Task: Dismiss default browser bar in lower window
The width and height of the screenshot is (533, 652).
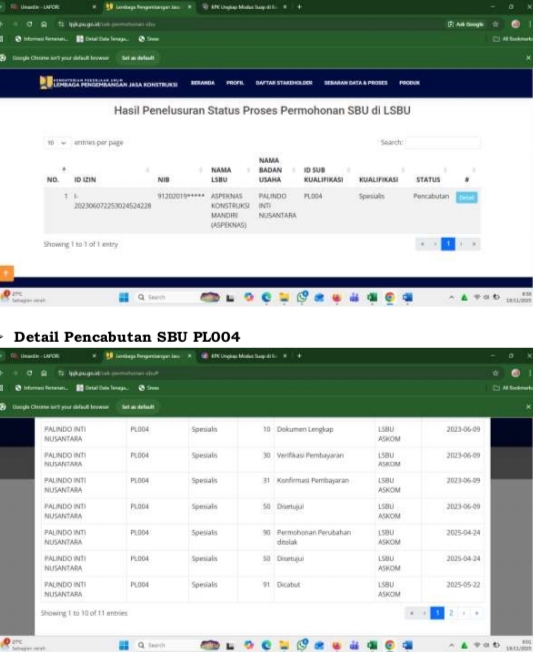Action: [x=528, y=407]
